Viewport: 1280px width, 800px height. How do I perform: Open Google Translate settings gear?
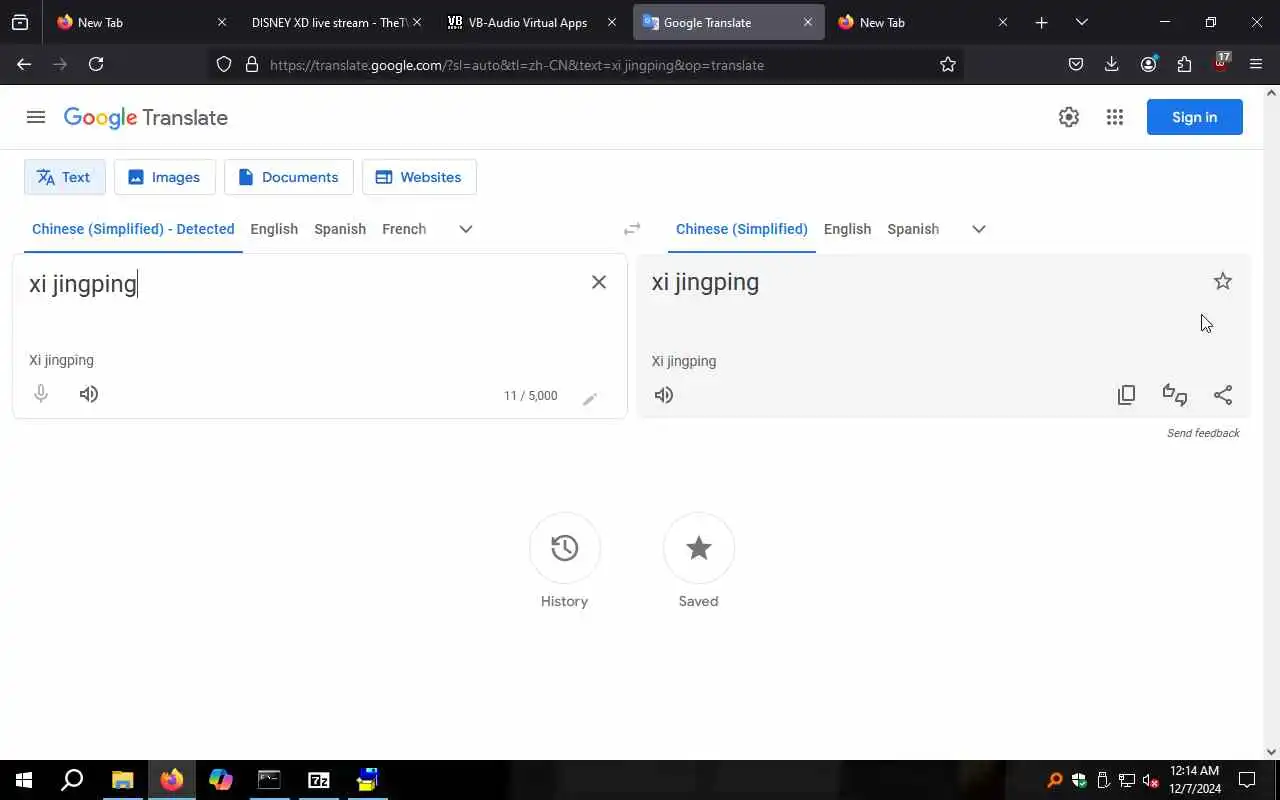pyautogui.click(x=1069, y=117)
